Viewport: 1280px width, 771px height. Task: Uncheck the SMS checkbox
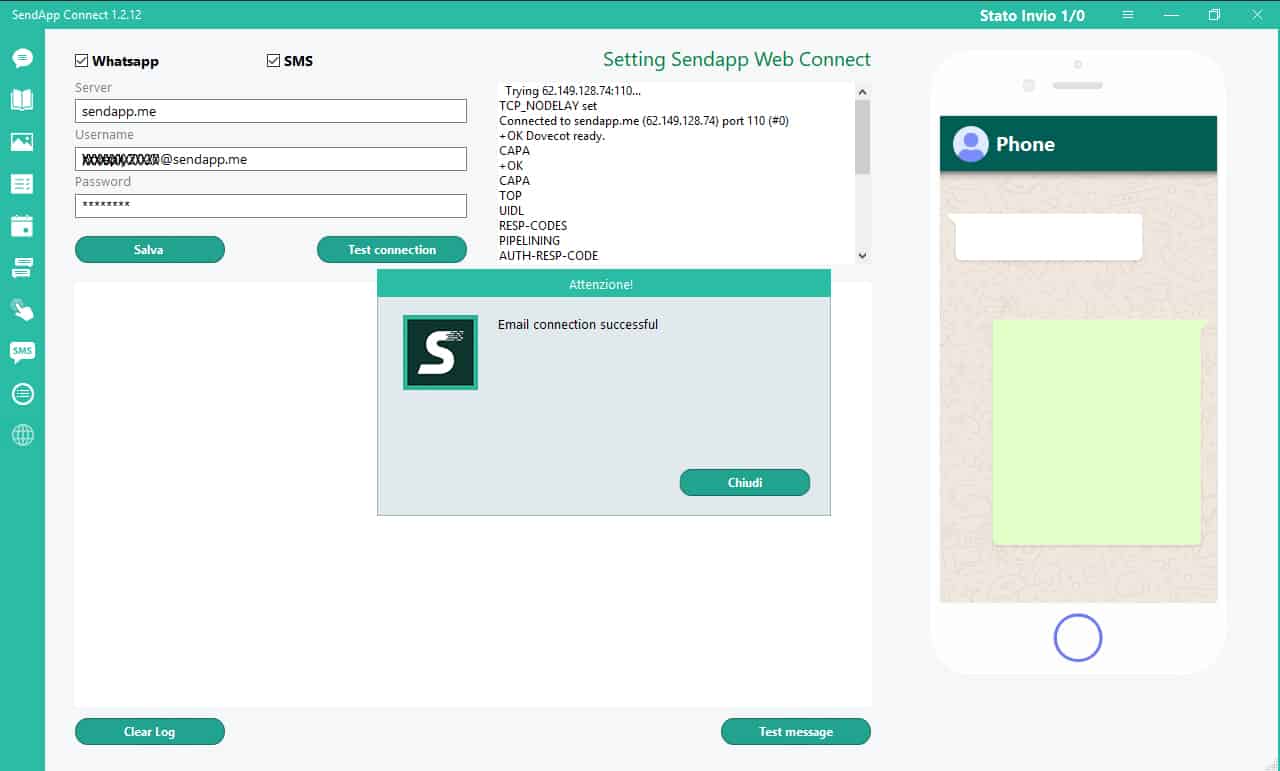(273, 61)
